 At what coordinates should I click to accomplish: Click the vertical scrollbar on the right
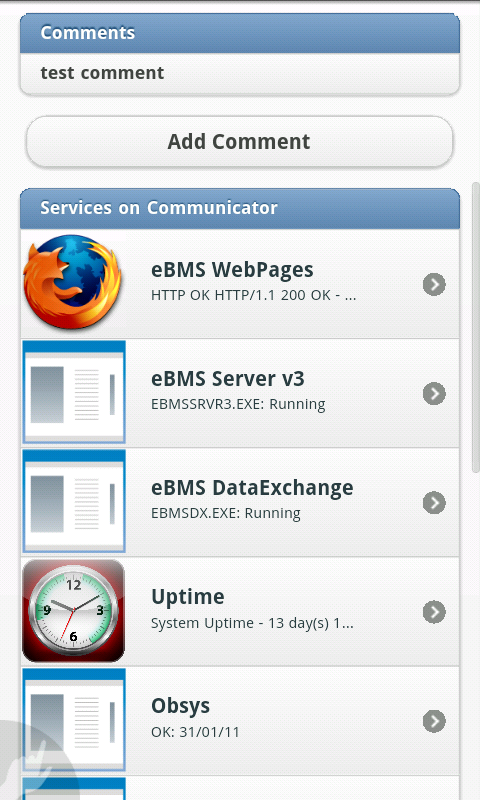point(475,327)
